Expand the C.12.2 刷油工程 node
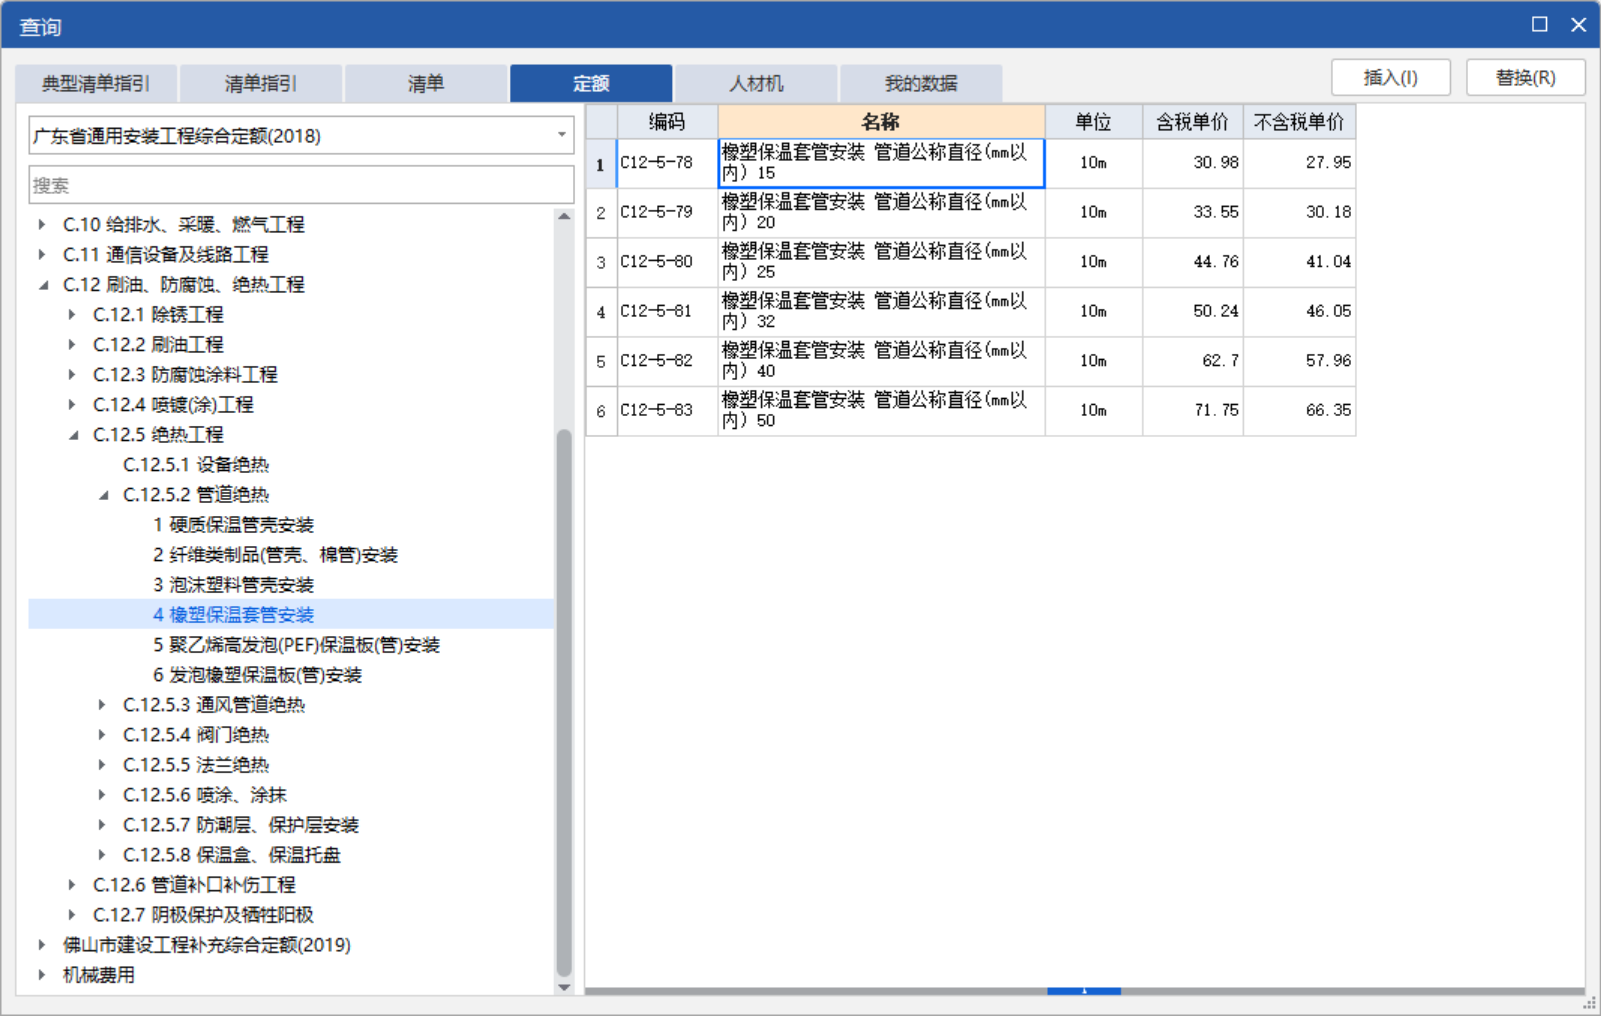1601x1016 pixels. click(x=72, y=345)
